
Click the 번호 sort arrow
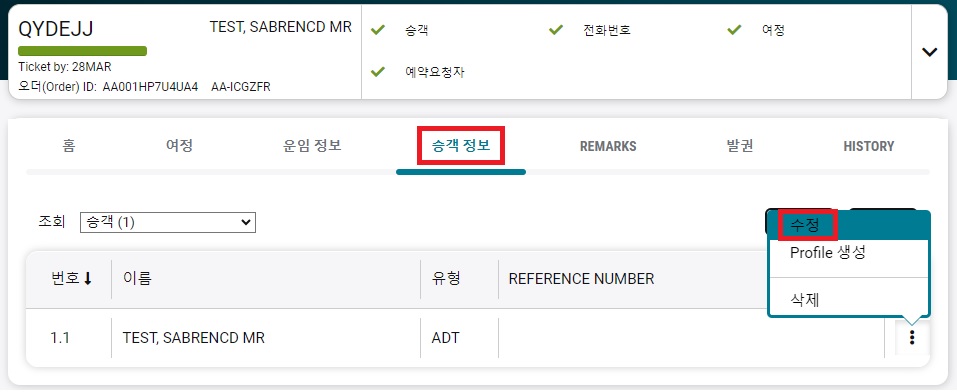[87, 279]
